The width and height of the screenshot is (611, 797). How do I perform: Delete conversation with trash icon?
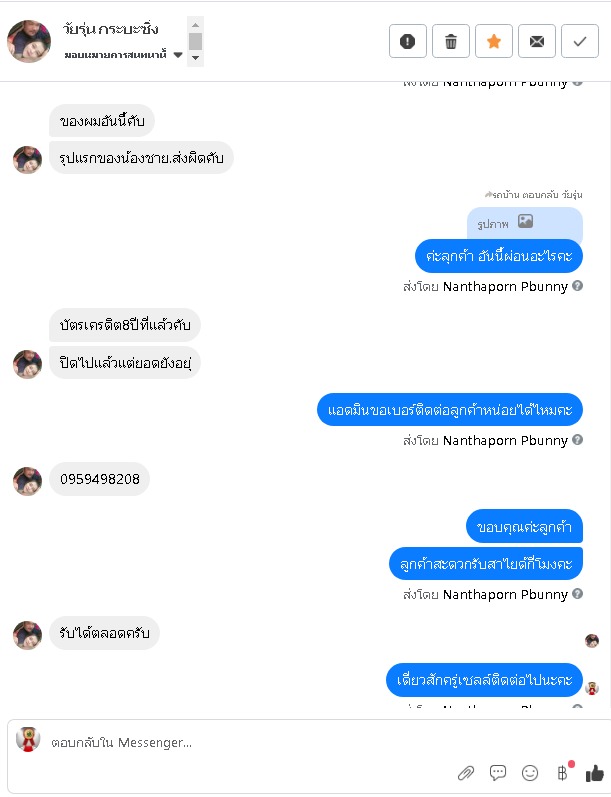click(x=451, y=41)
